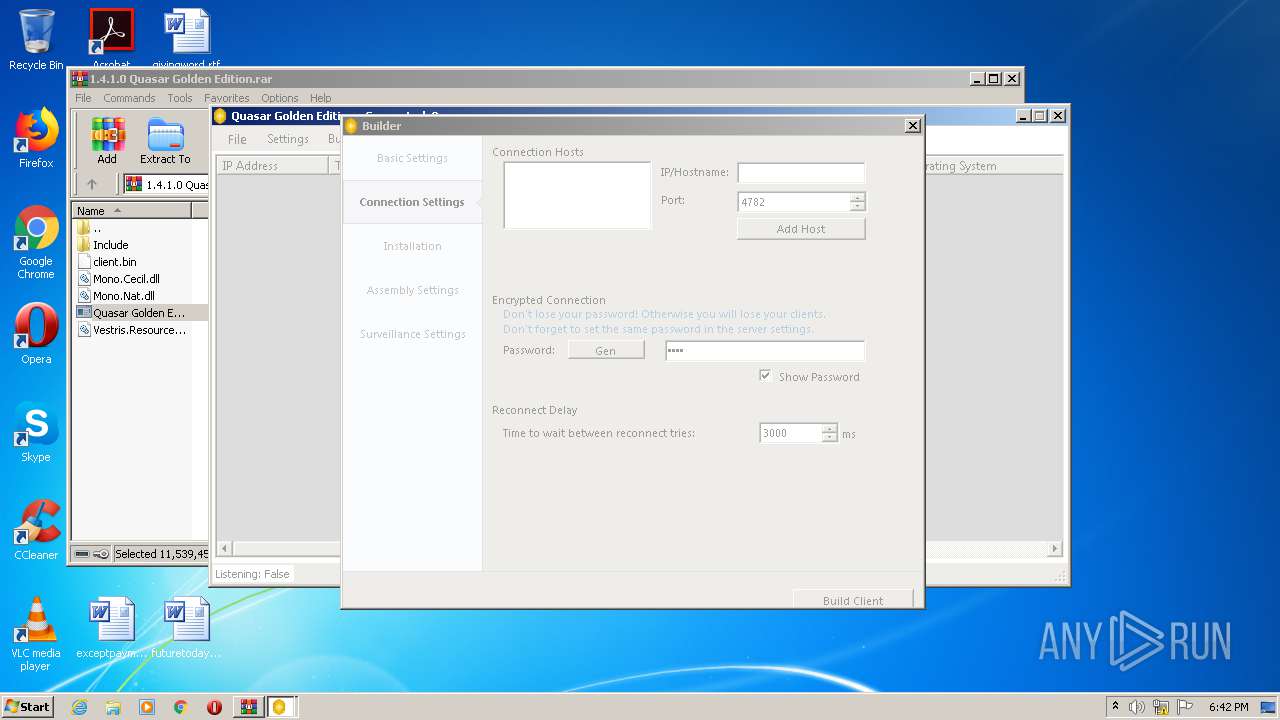The image size is (1280, 720).
Task: Open Opera from taskbar
Action: point(214,707)
